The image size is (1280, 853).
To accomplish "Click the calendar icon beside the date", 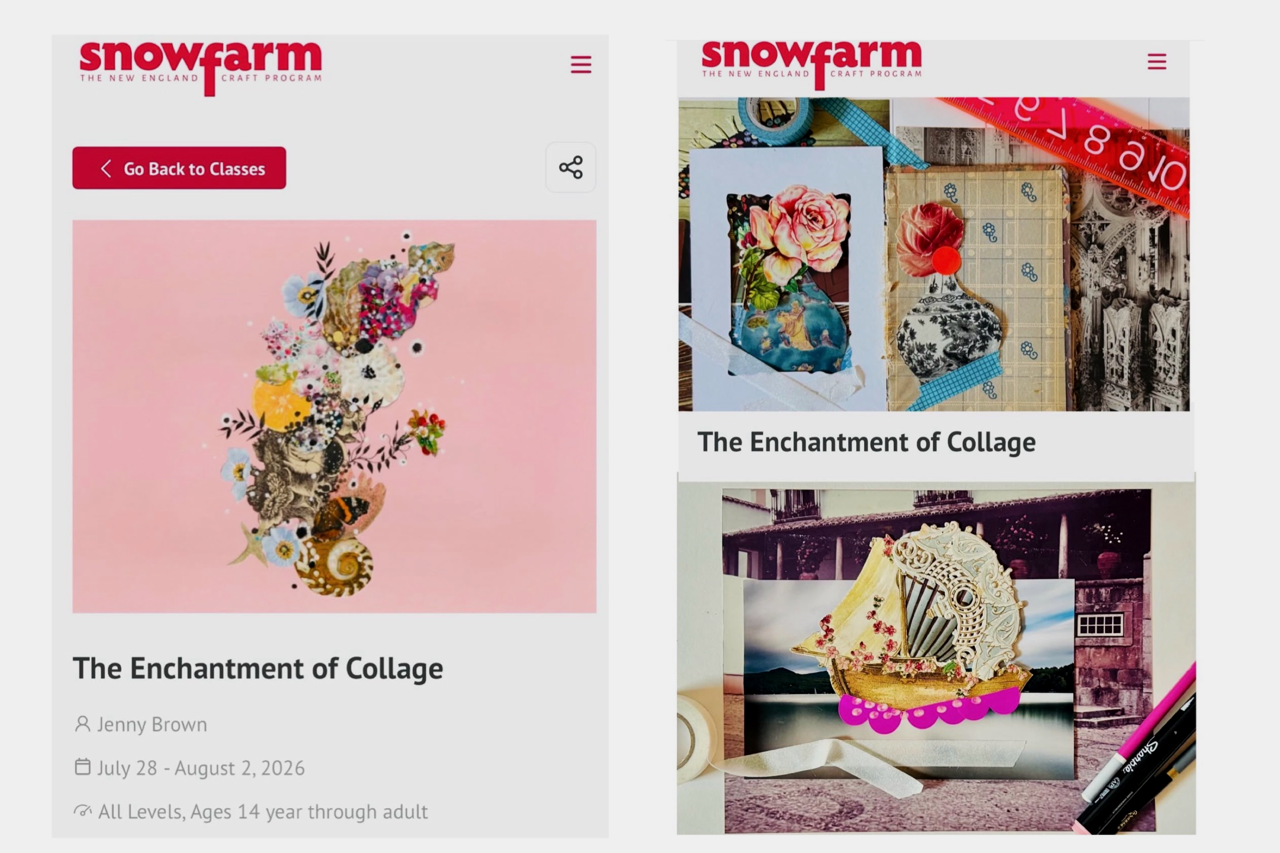I will pos(83,767).
